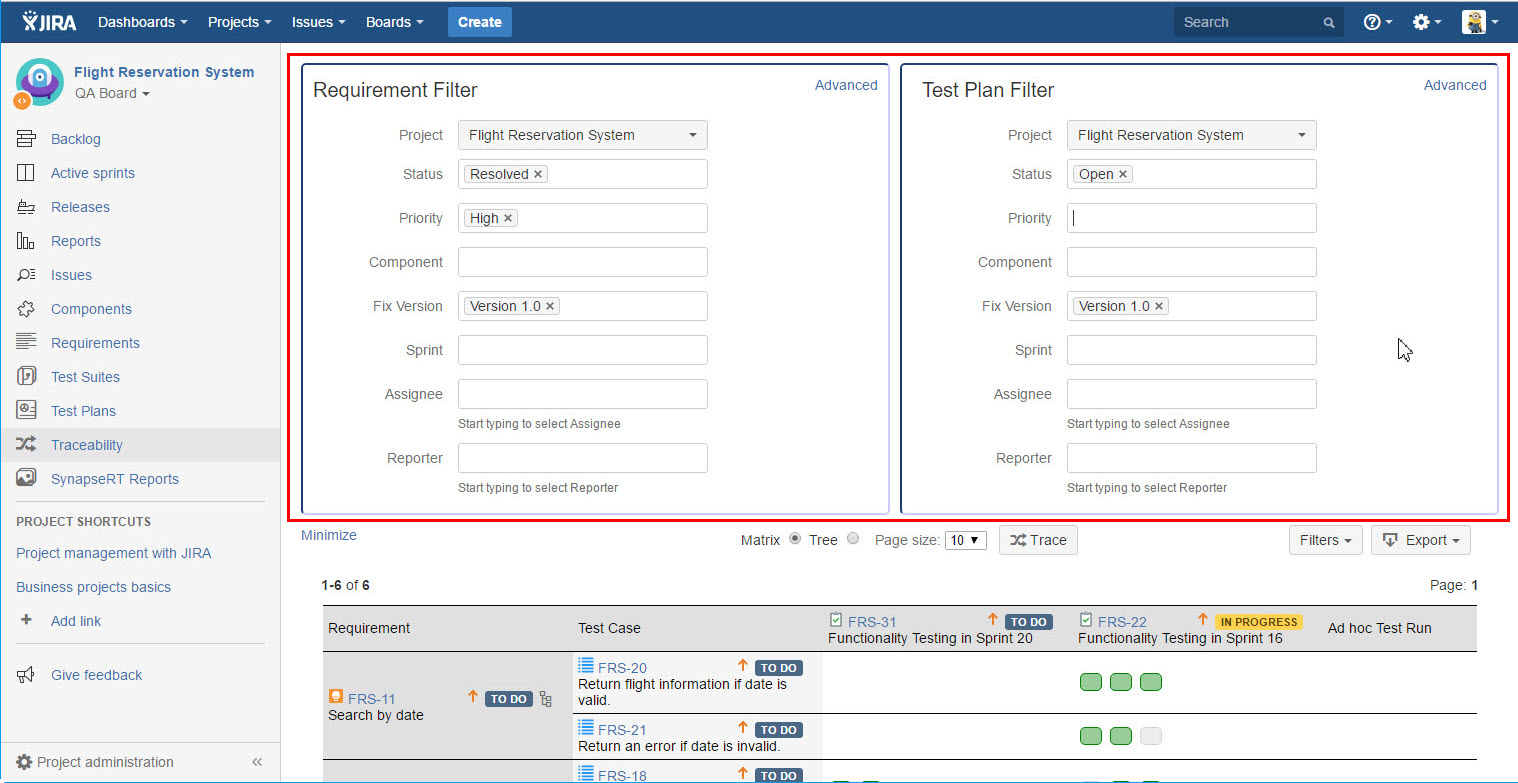Click the FRS-20 test case type icon

tap(586, 667)
